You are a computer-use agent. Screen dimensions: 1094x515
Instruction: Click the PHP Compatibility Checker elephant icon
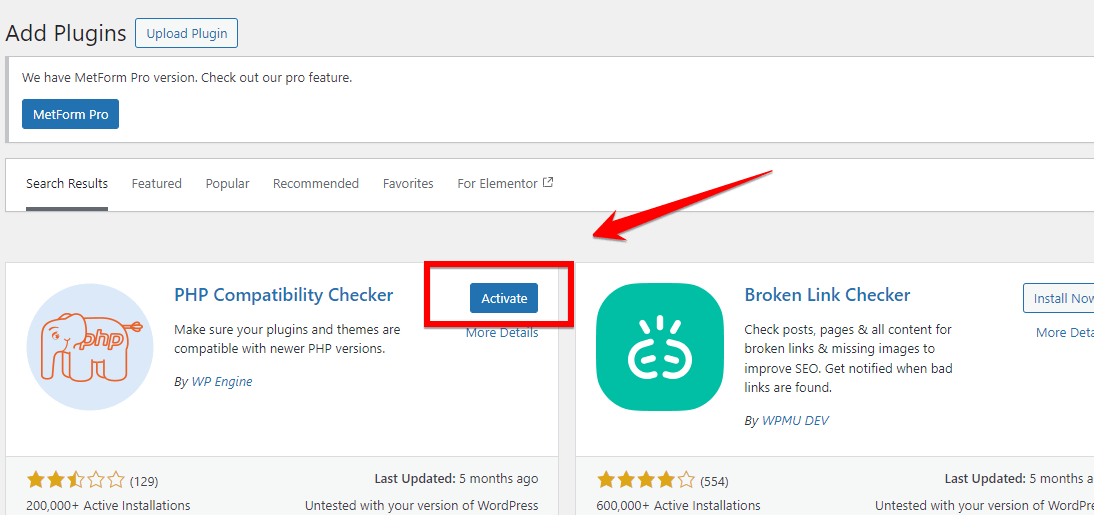coord(90,347)
